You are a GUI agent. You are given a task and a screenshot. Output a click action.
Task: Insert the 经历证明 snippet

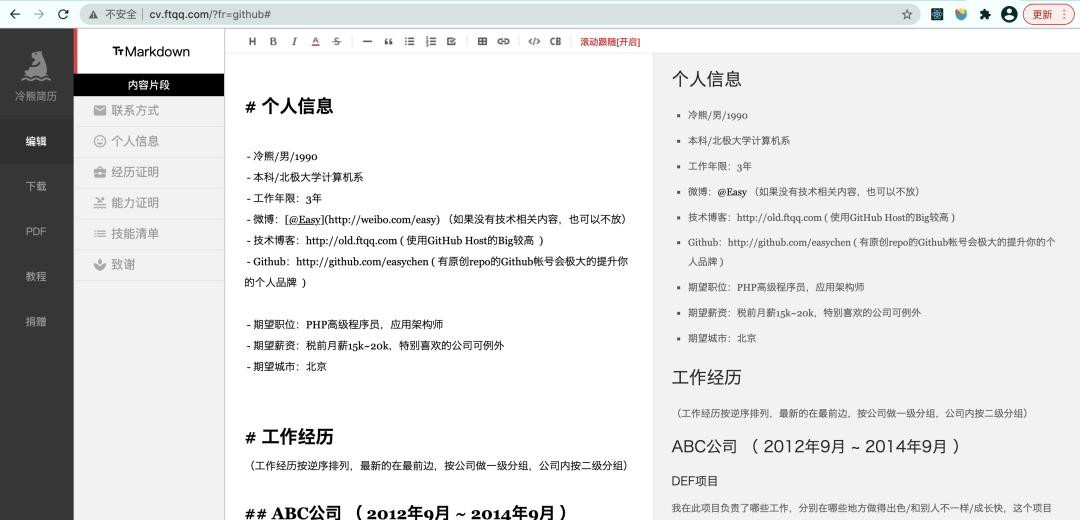[x=149, y=172]
